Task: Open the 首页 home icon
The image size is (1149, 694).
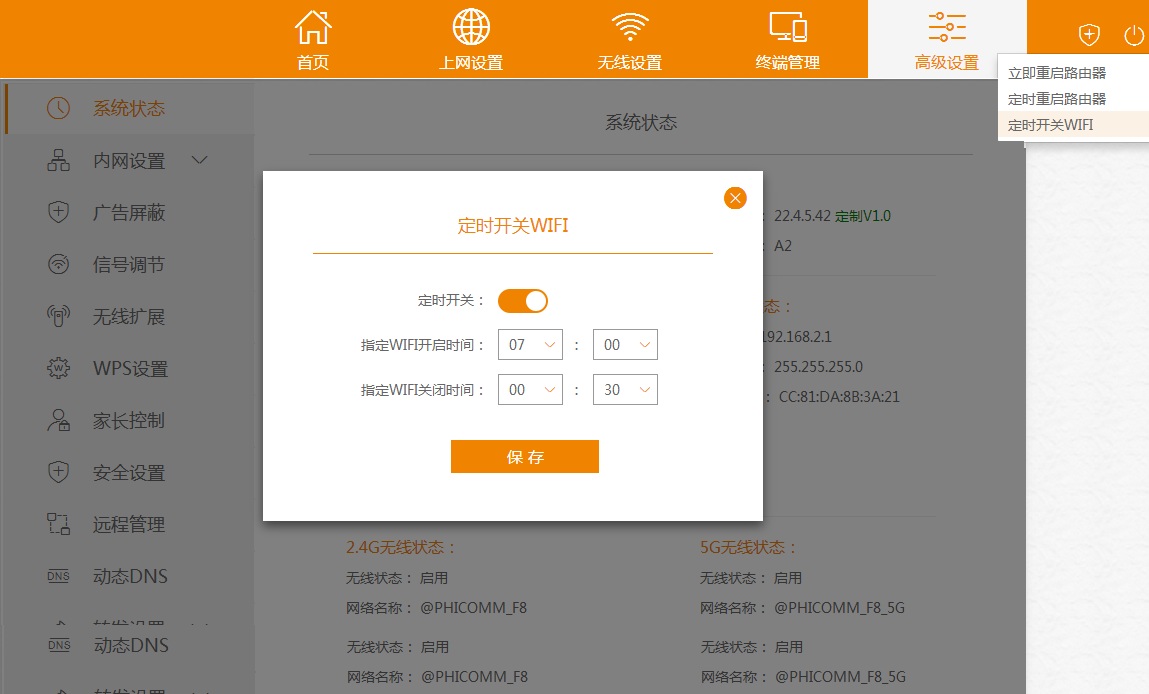Action: [x=313, y=27]
